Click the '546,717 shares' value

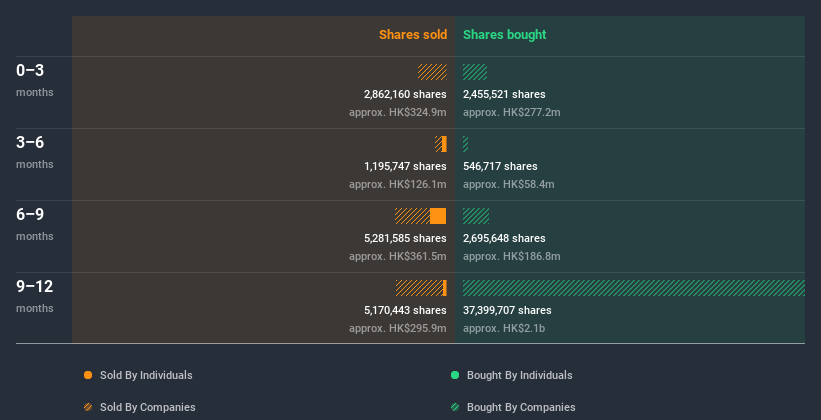500,166
